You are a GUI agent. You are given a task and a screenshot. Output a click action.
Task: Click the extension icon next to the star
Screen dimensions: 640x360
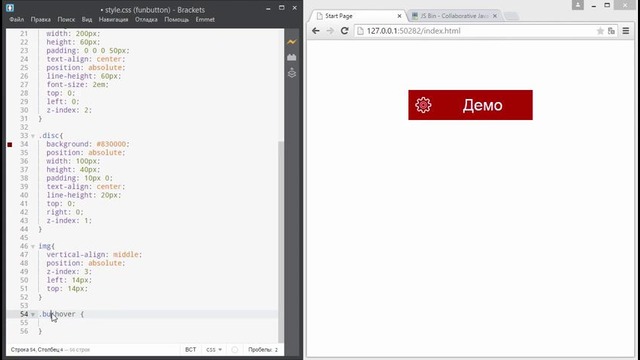tap(611, 31)
